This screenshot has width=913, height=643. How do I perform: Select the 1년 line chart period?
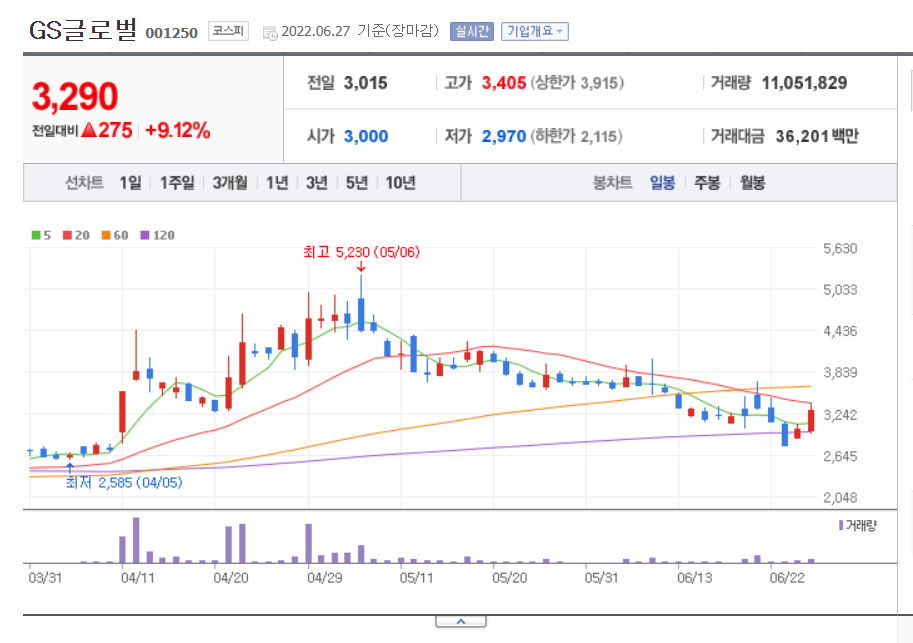point(277,183)
